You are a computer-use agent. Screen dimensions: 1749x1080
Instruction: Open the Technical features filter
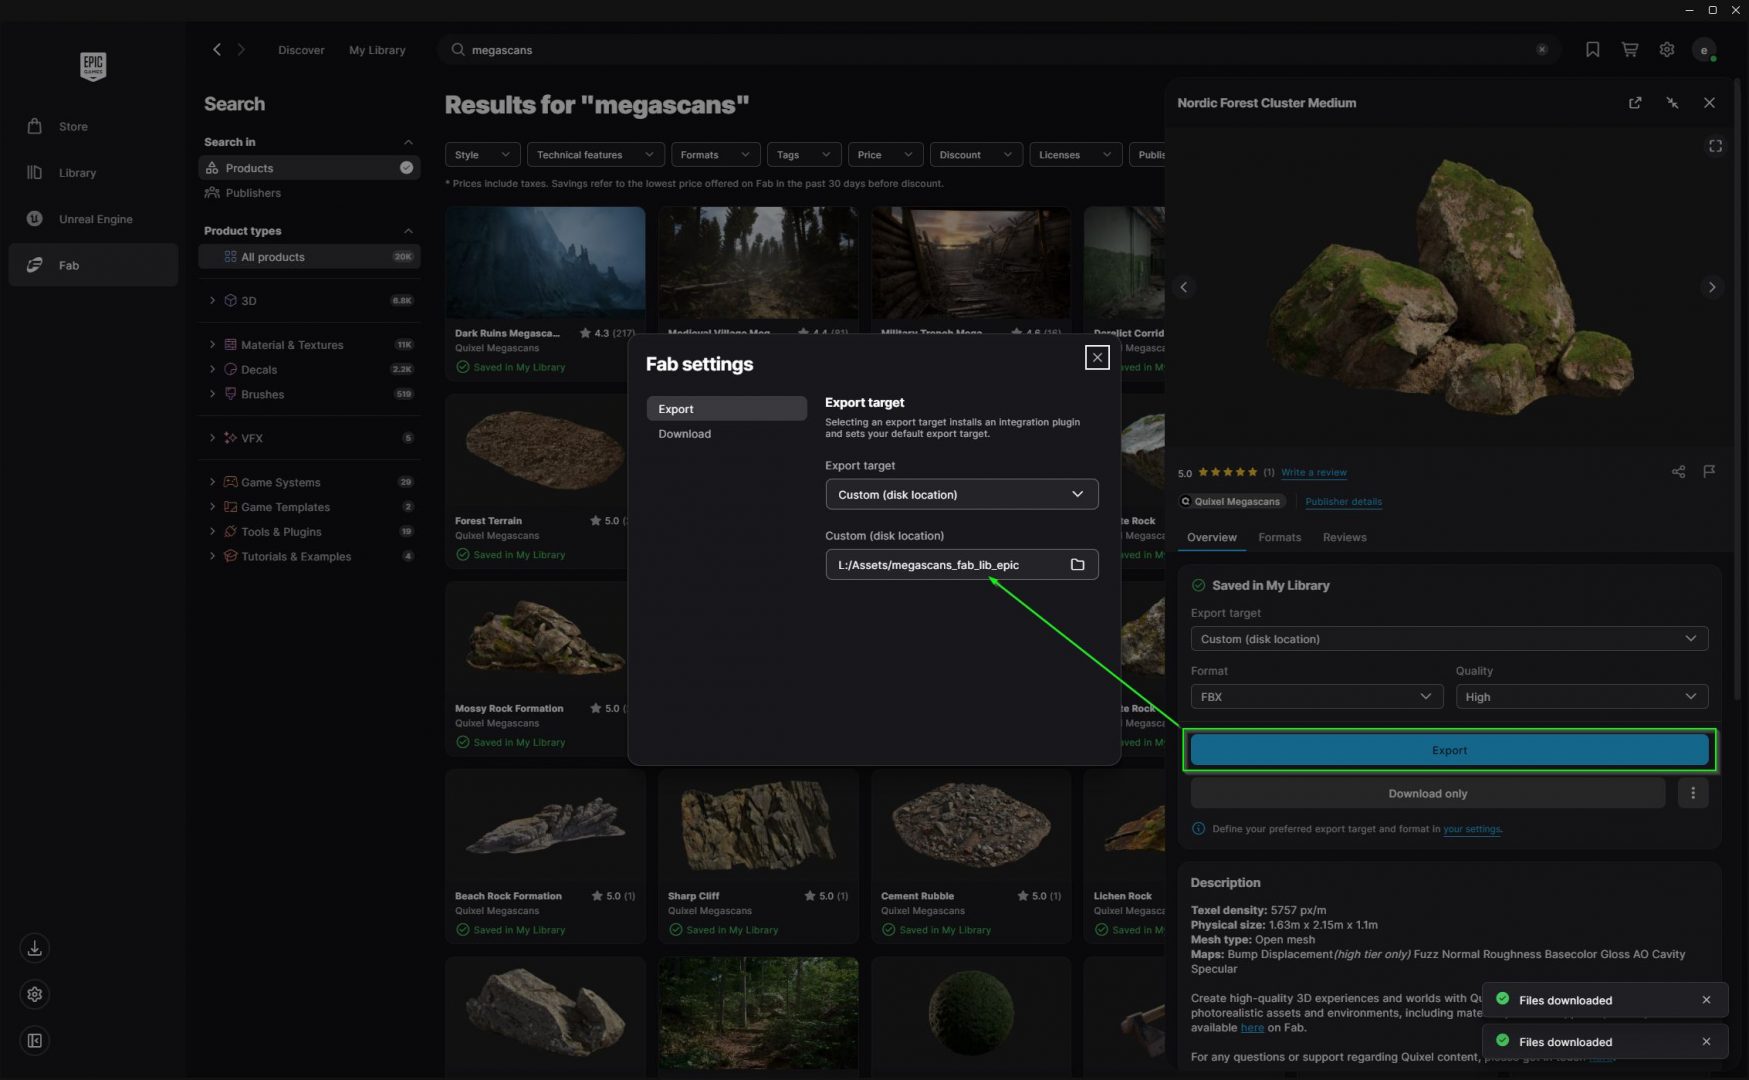[x=595, y=155]
